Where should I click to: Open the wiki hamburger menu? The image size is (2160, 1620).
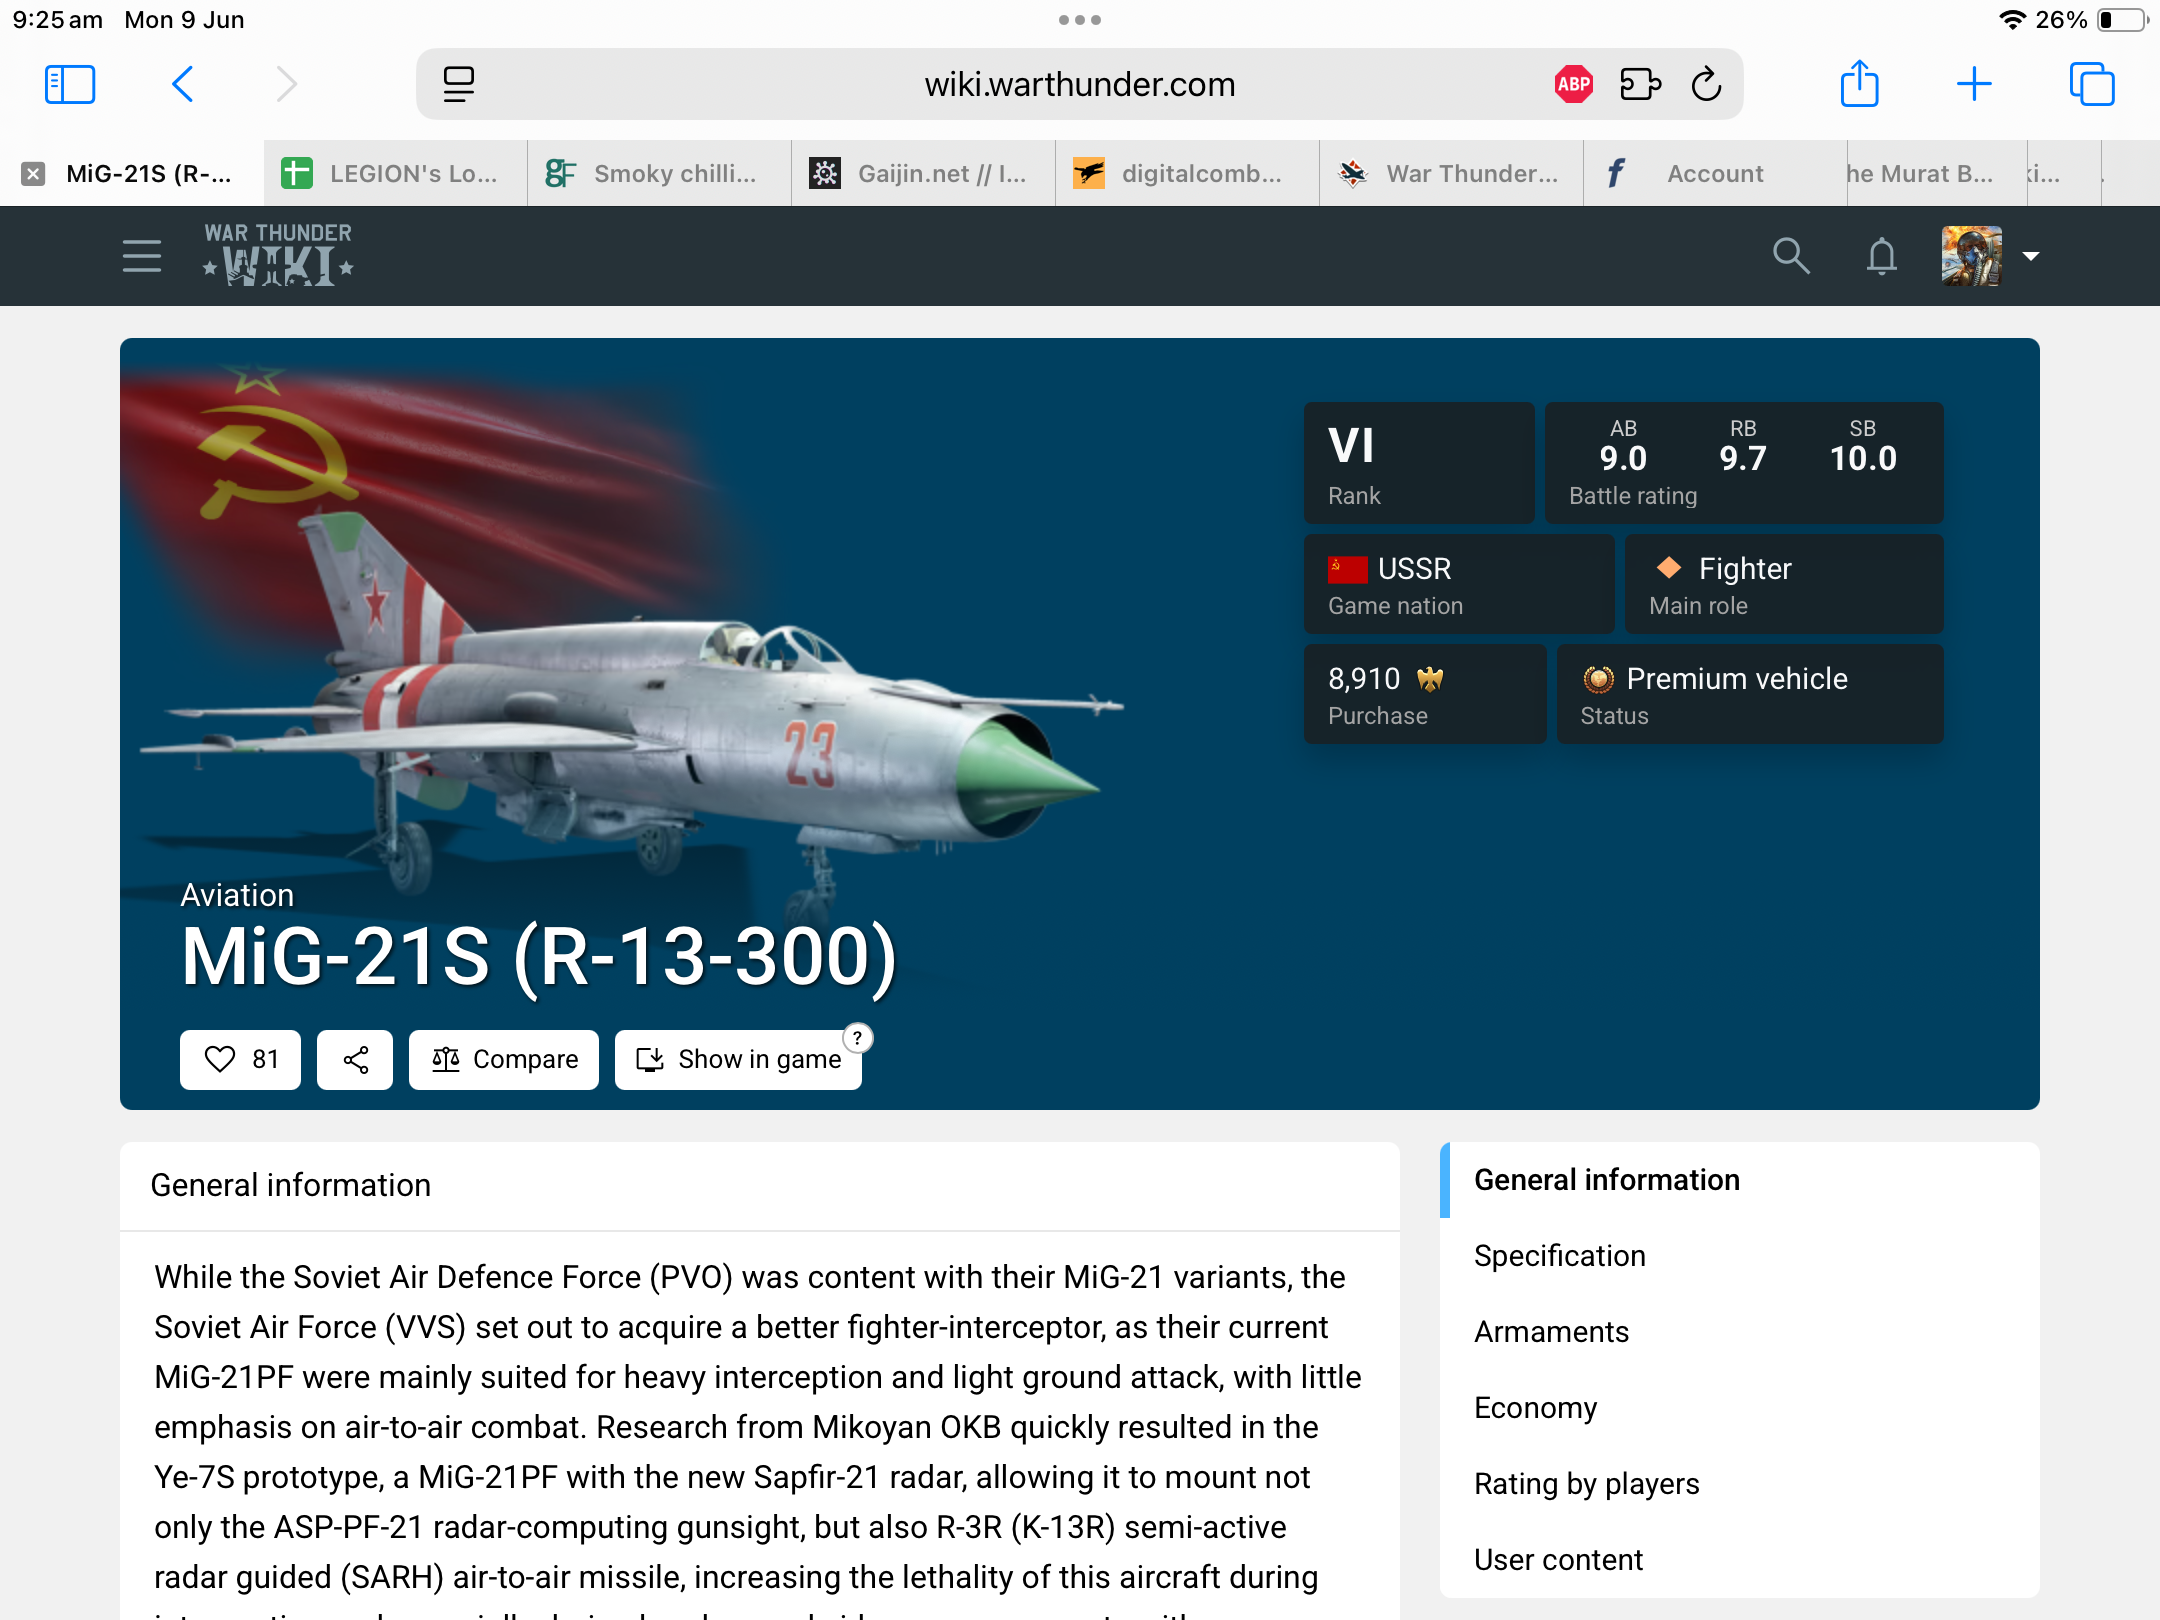pyautogui.click(x=142, y=256)
